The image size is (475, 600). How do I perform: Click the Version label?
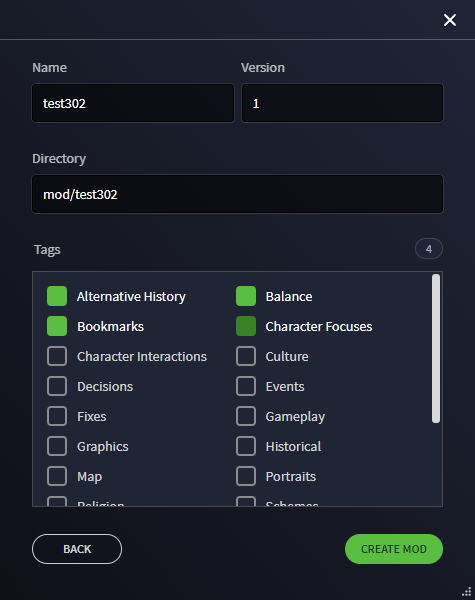[263, 67]
